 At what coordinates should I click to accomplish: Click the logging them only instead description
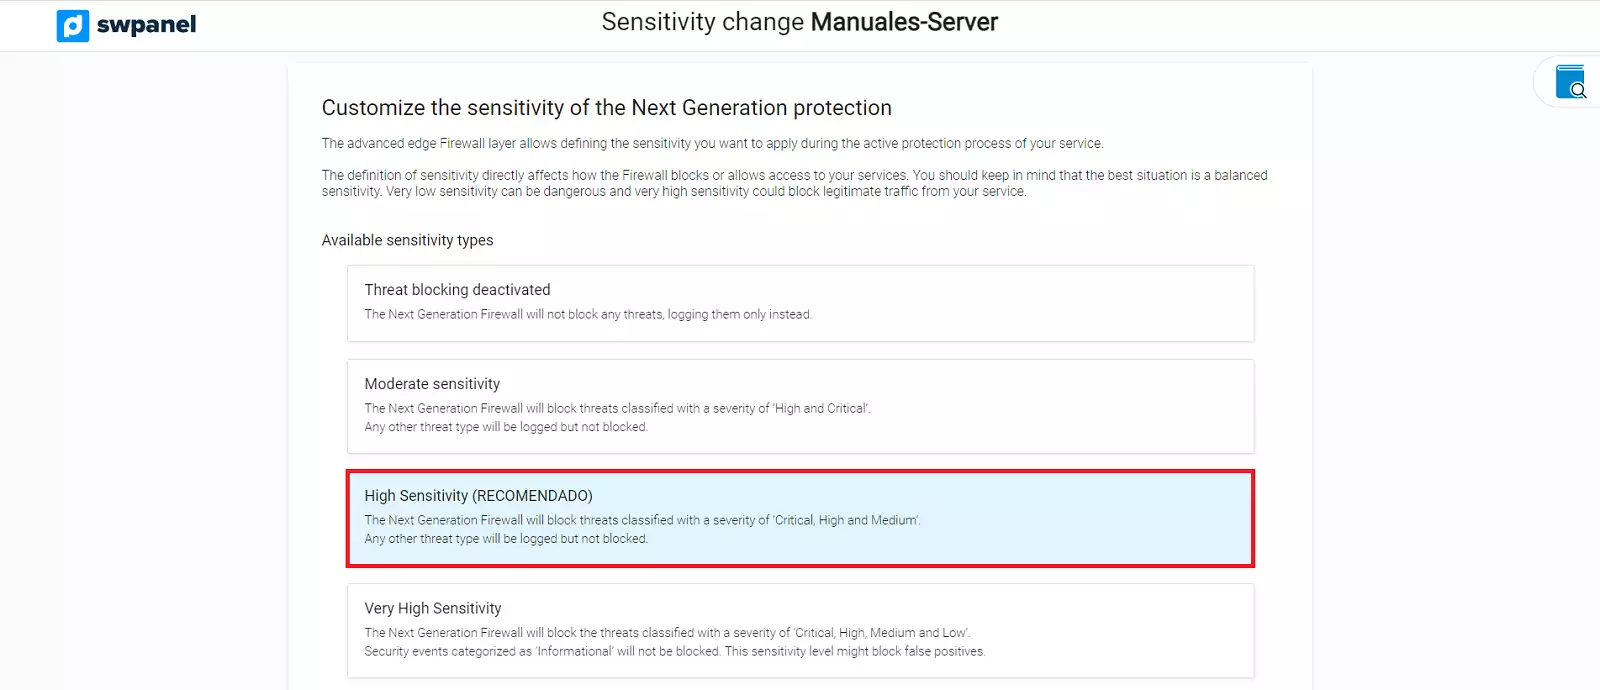point(588,314)
